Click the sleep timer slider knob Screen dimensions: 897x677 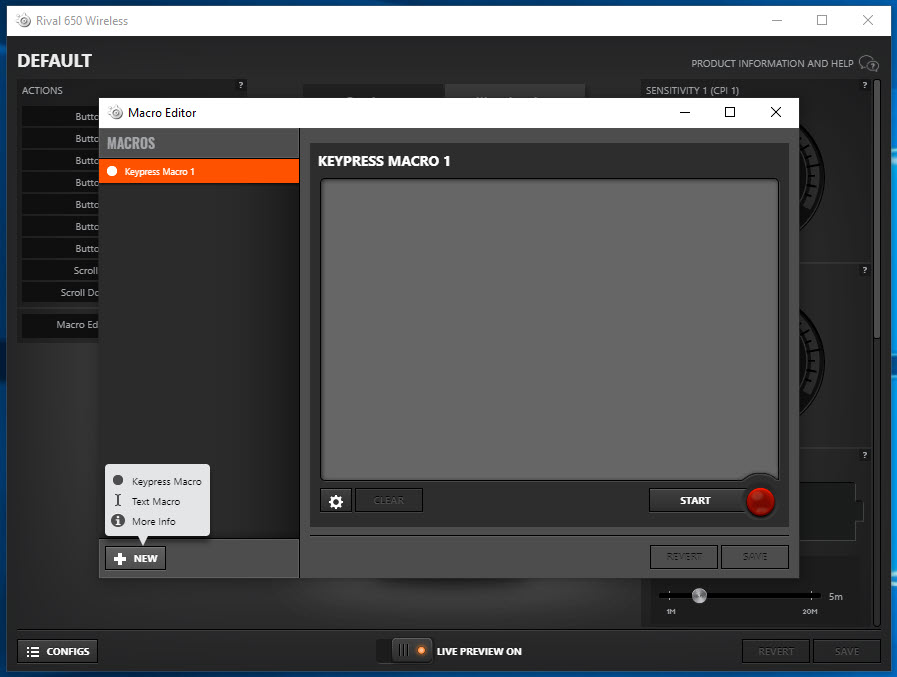(699, 596)
